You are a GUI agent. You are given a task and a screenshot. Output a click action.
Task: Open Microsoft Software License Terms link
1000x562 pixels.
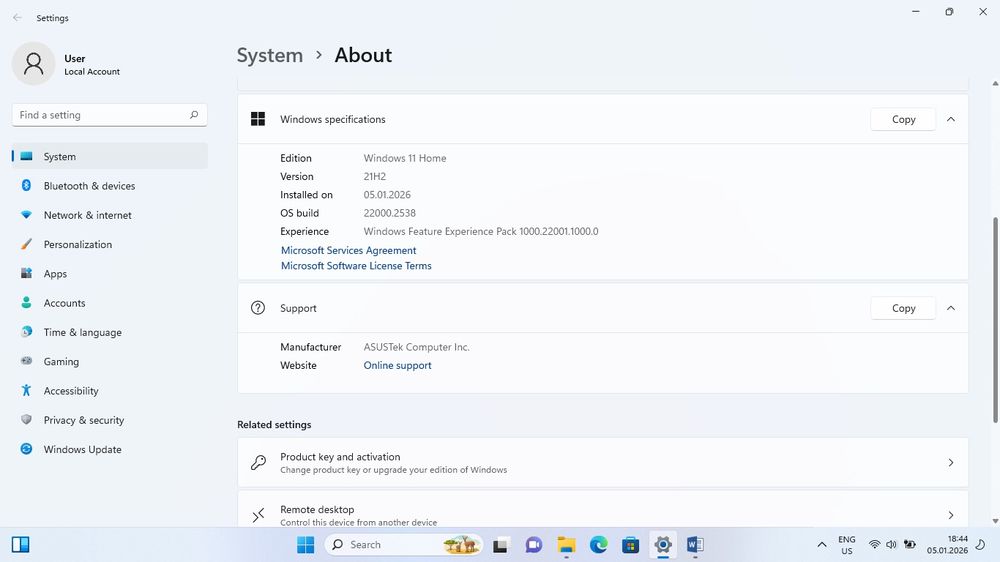click(x=356, y=266)
